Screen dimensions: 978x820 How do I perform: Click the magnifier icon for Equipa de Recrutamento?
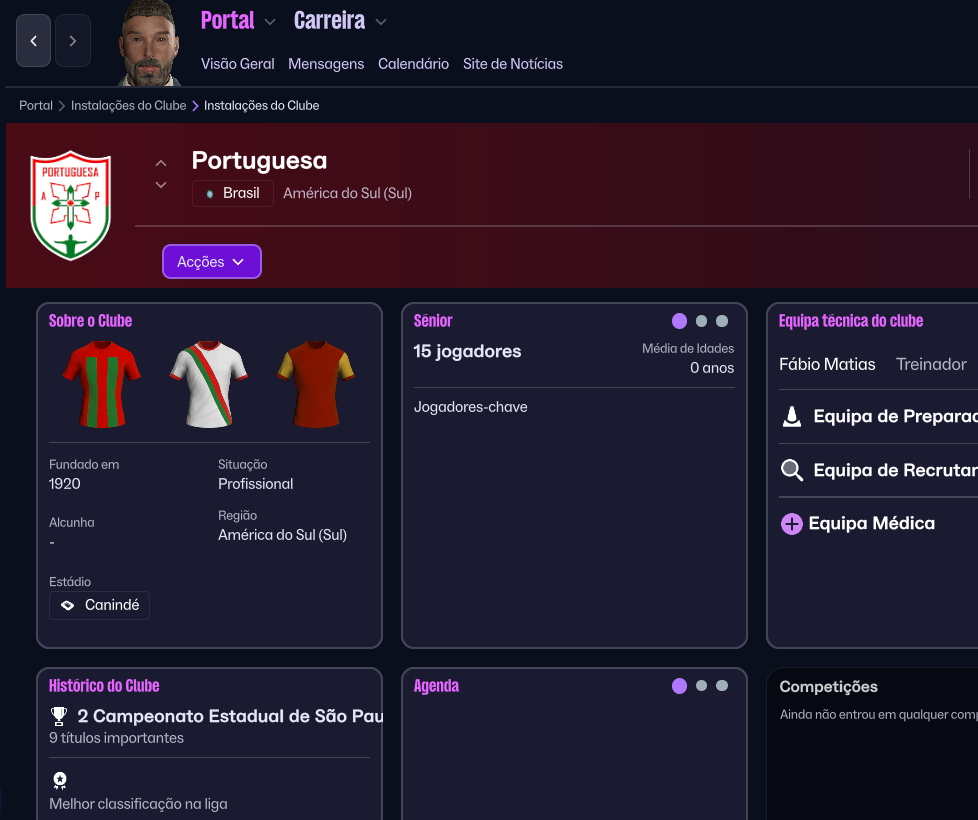coord(792,470)
